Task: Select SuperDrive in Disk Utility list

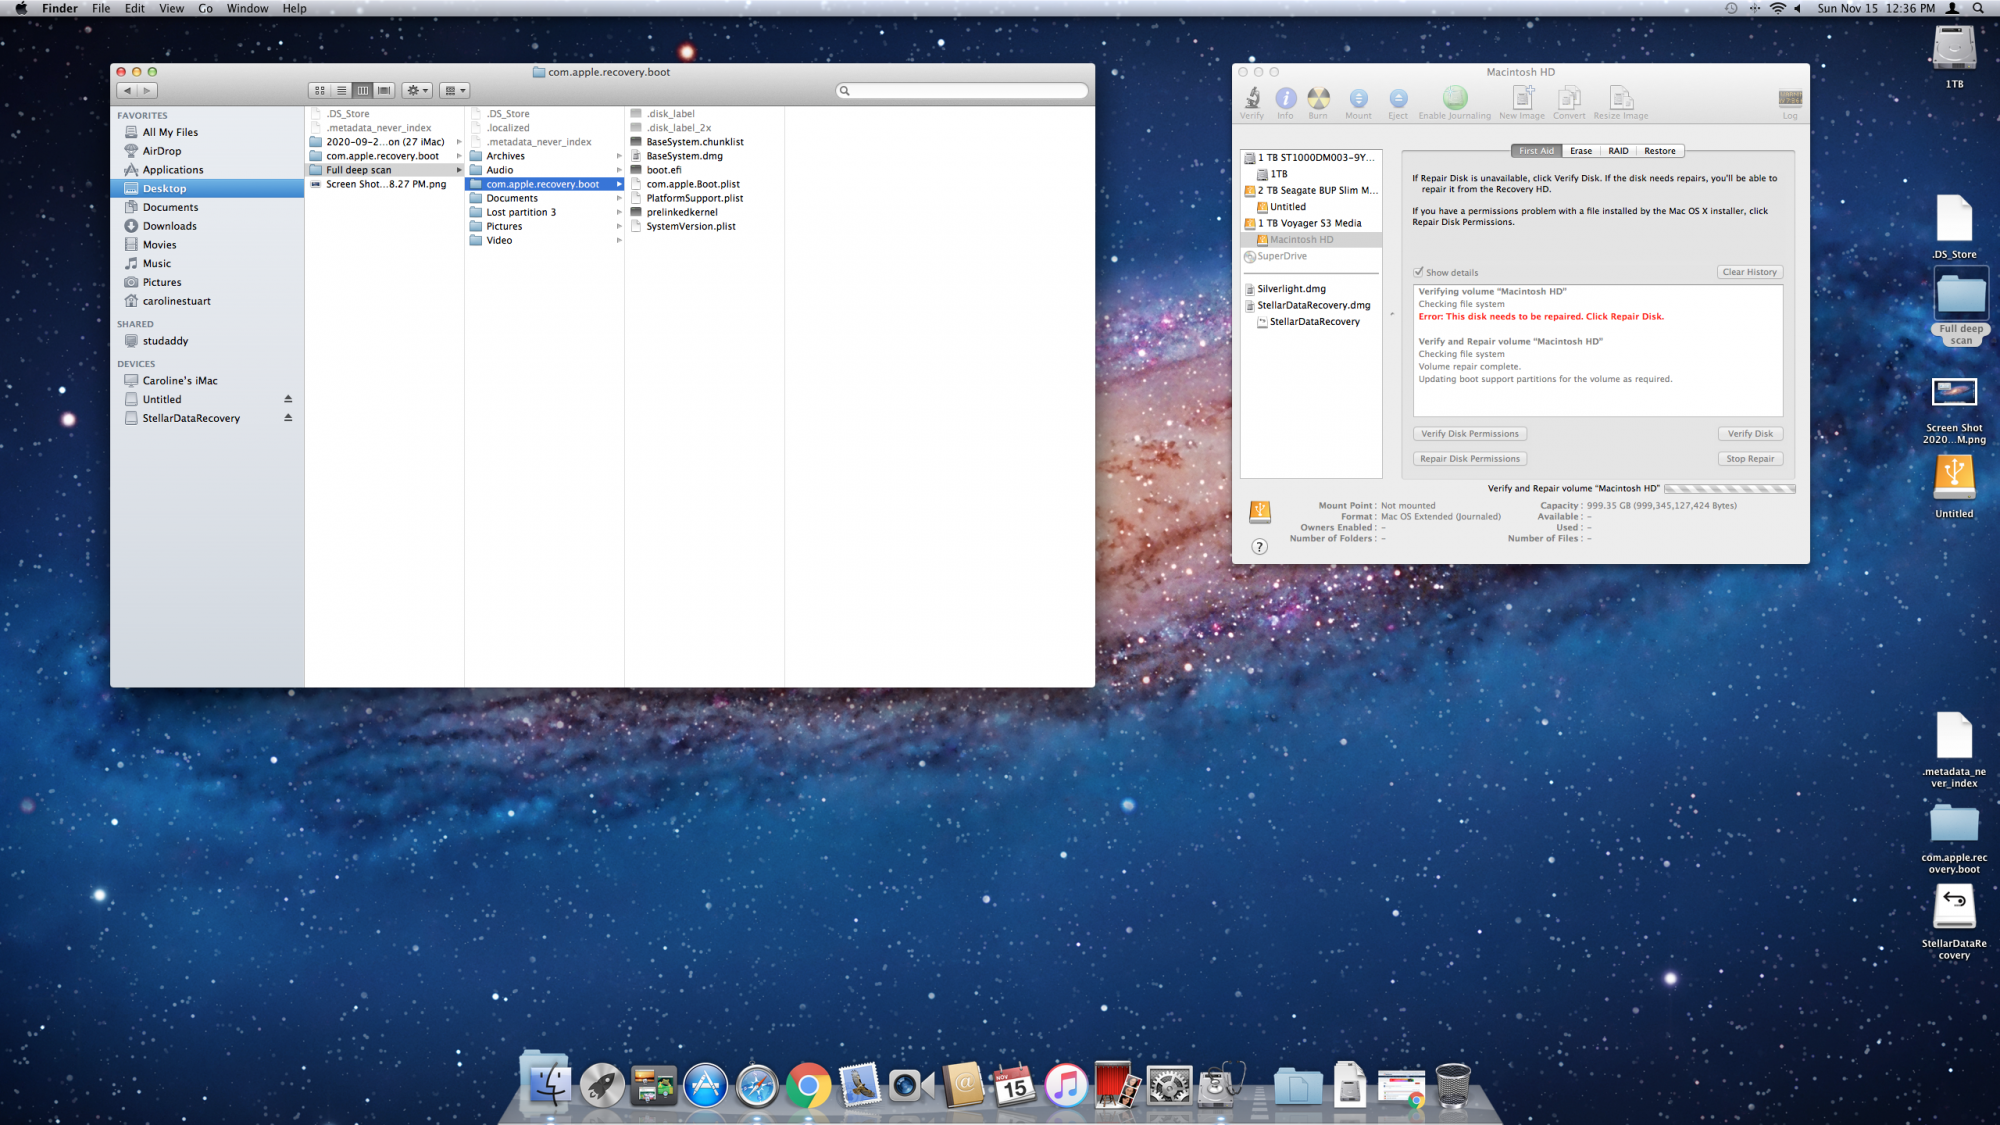Action: 1311,256
